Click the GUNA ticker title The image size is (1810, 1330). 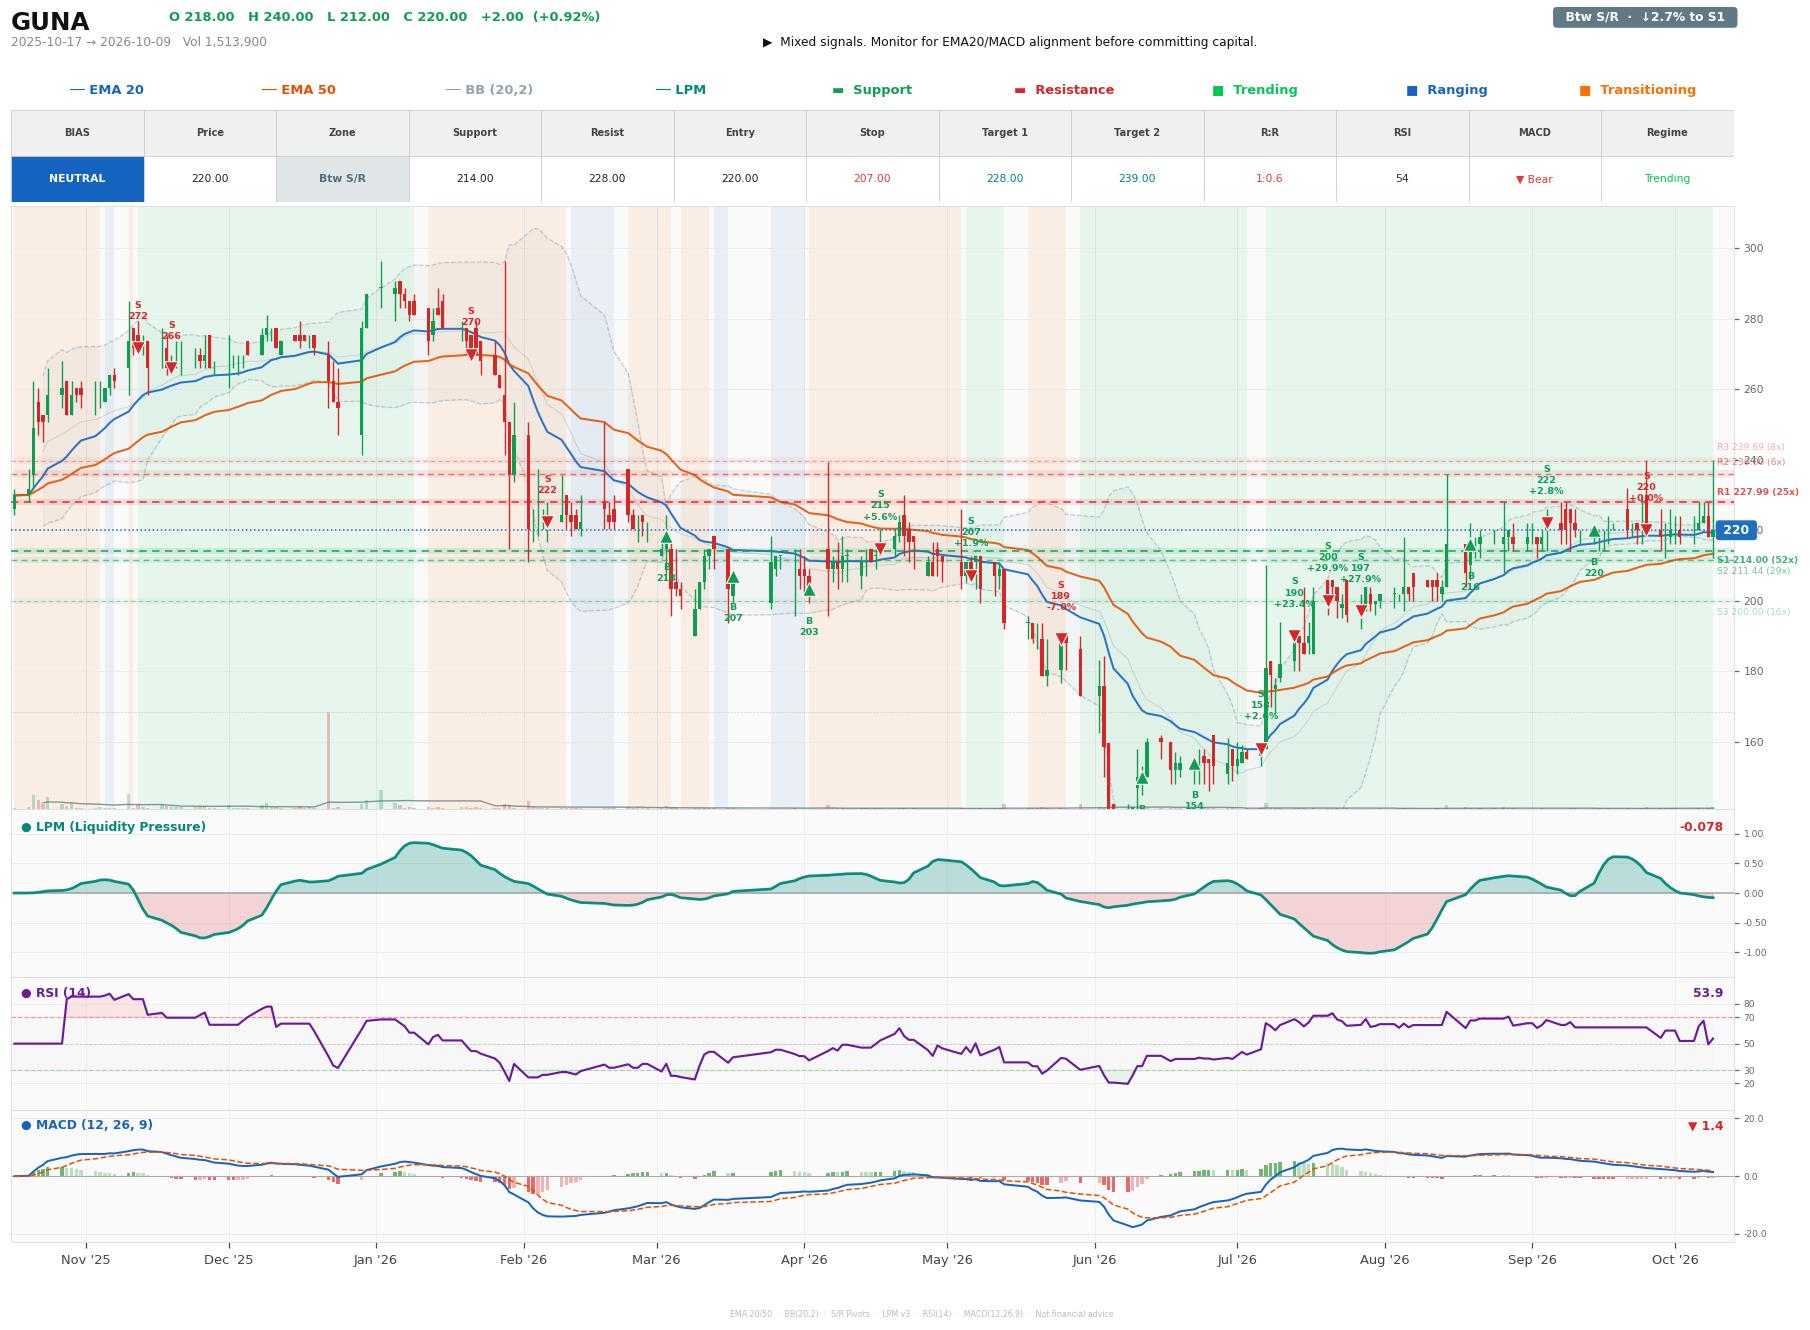pyautogui.click(x=50, y=22)
